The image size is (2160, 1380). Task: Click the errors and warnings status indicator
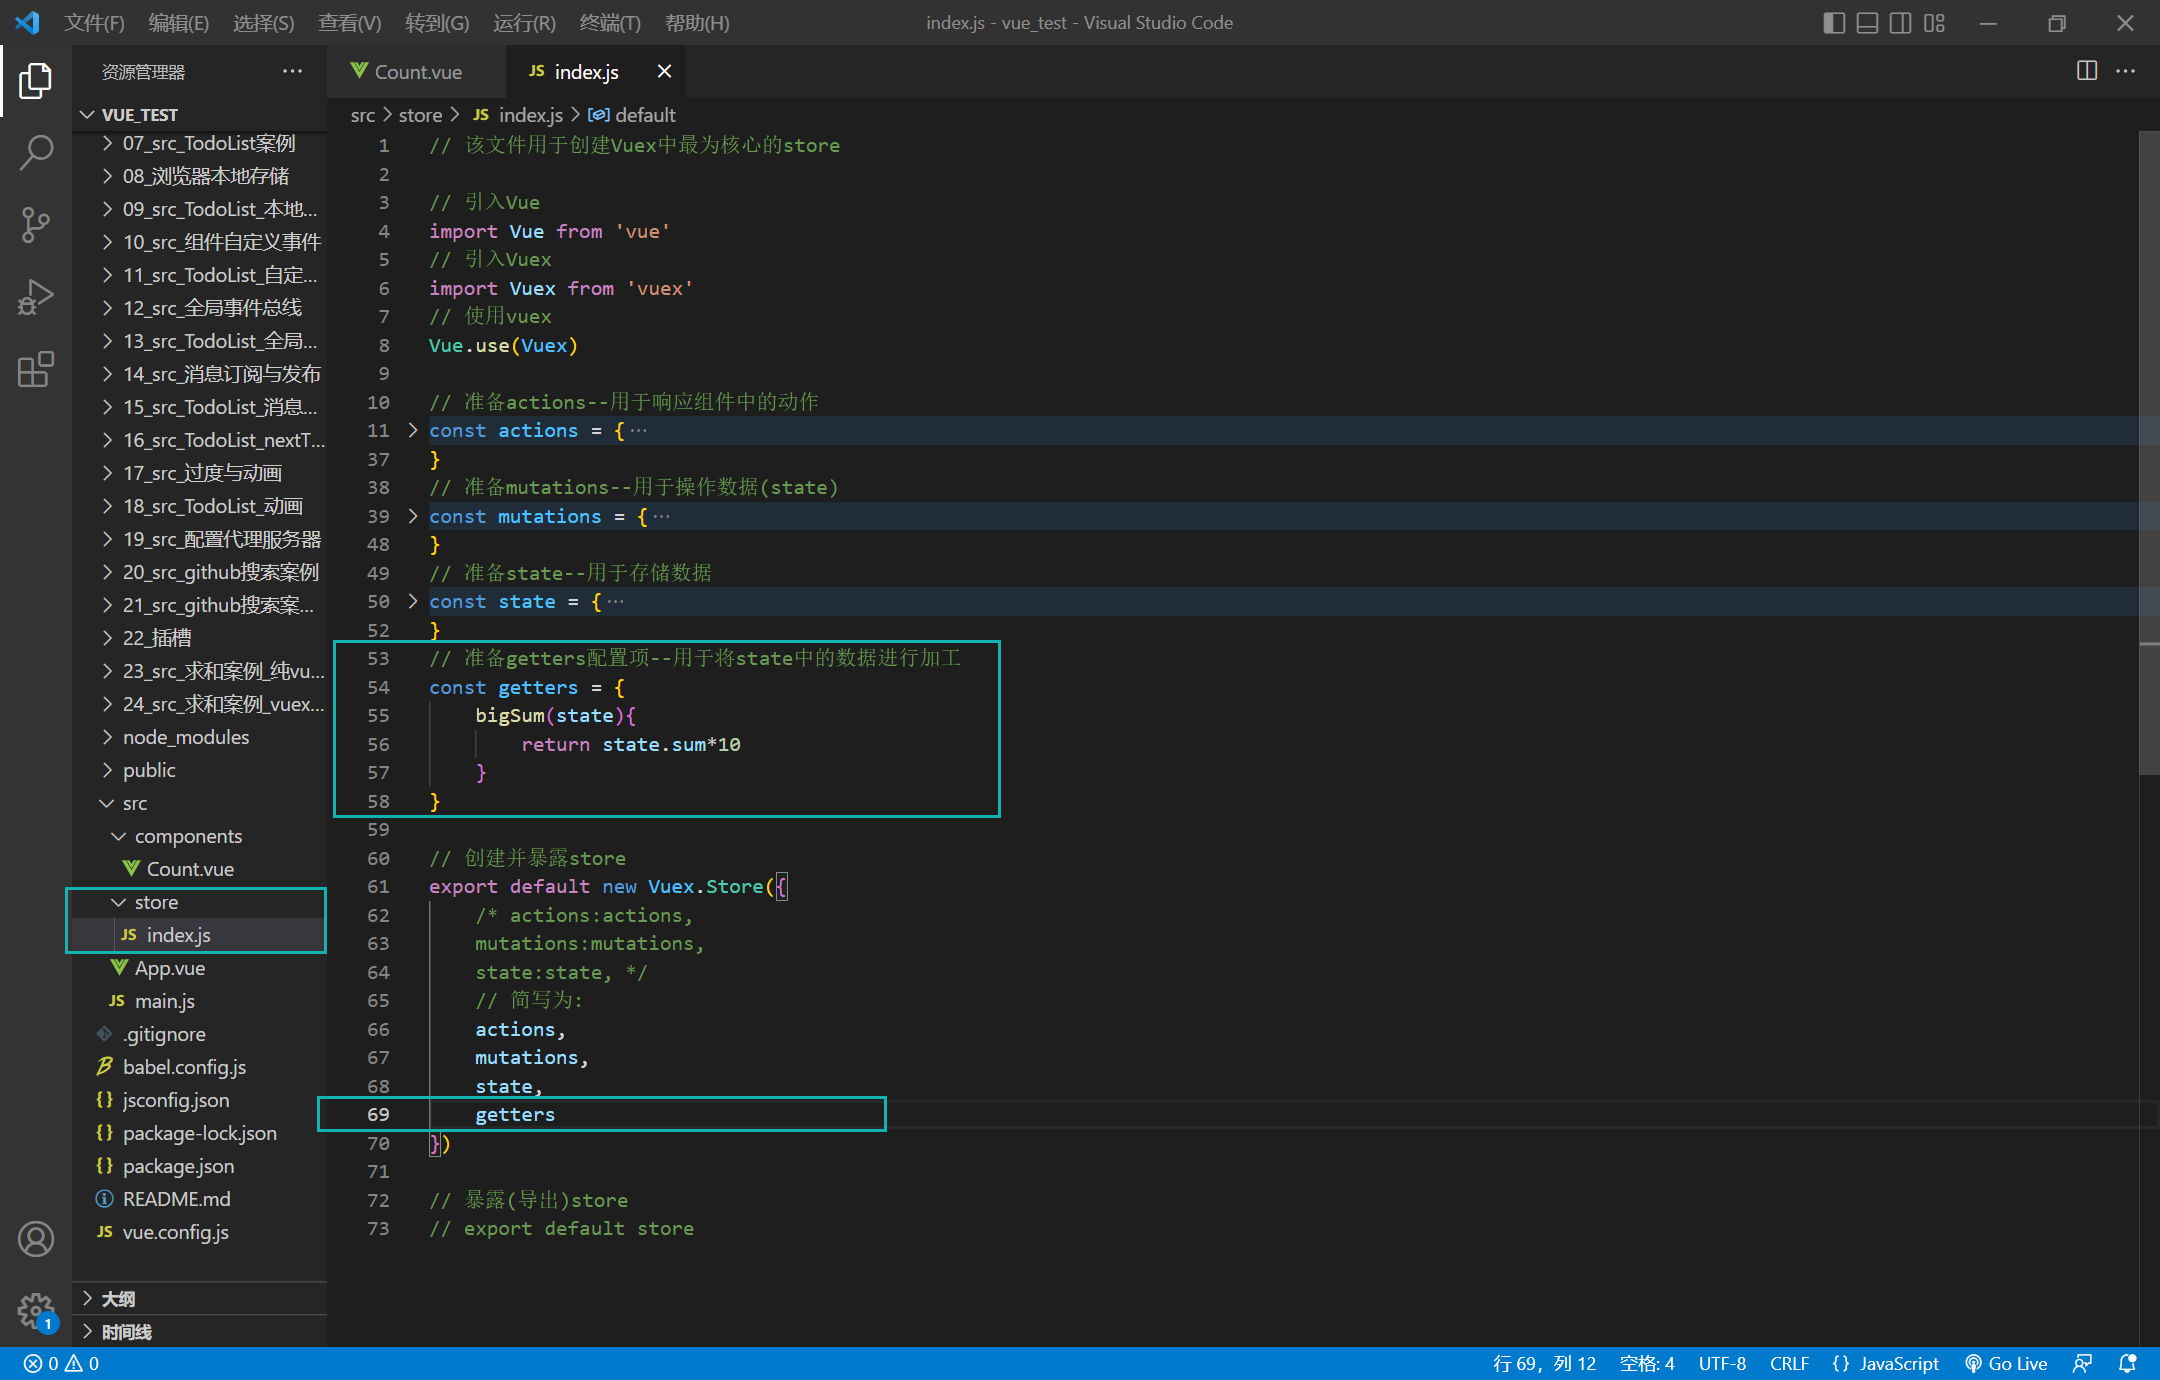[x=61, y=1364]
